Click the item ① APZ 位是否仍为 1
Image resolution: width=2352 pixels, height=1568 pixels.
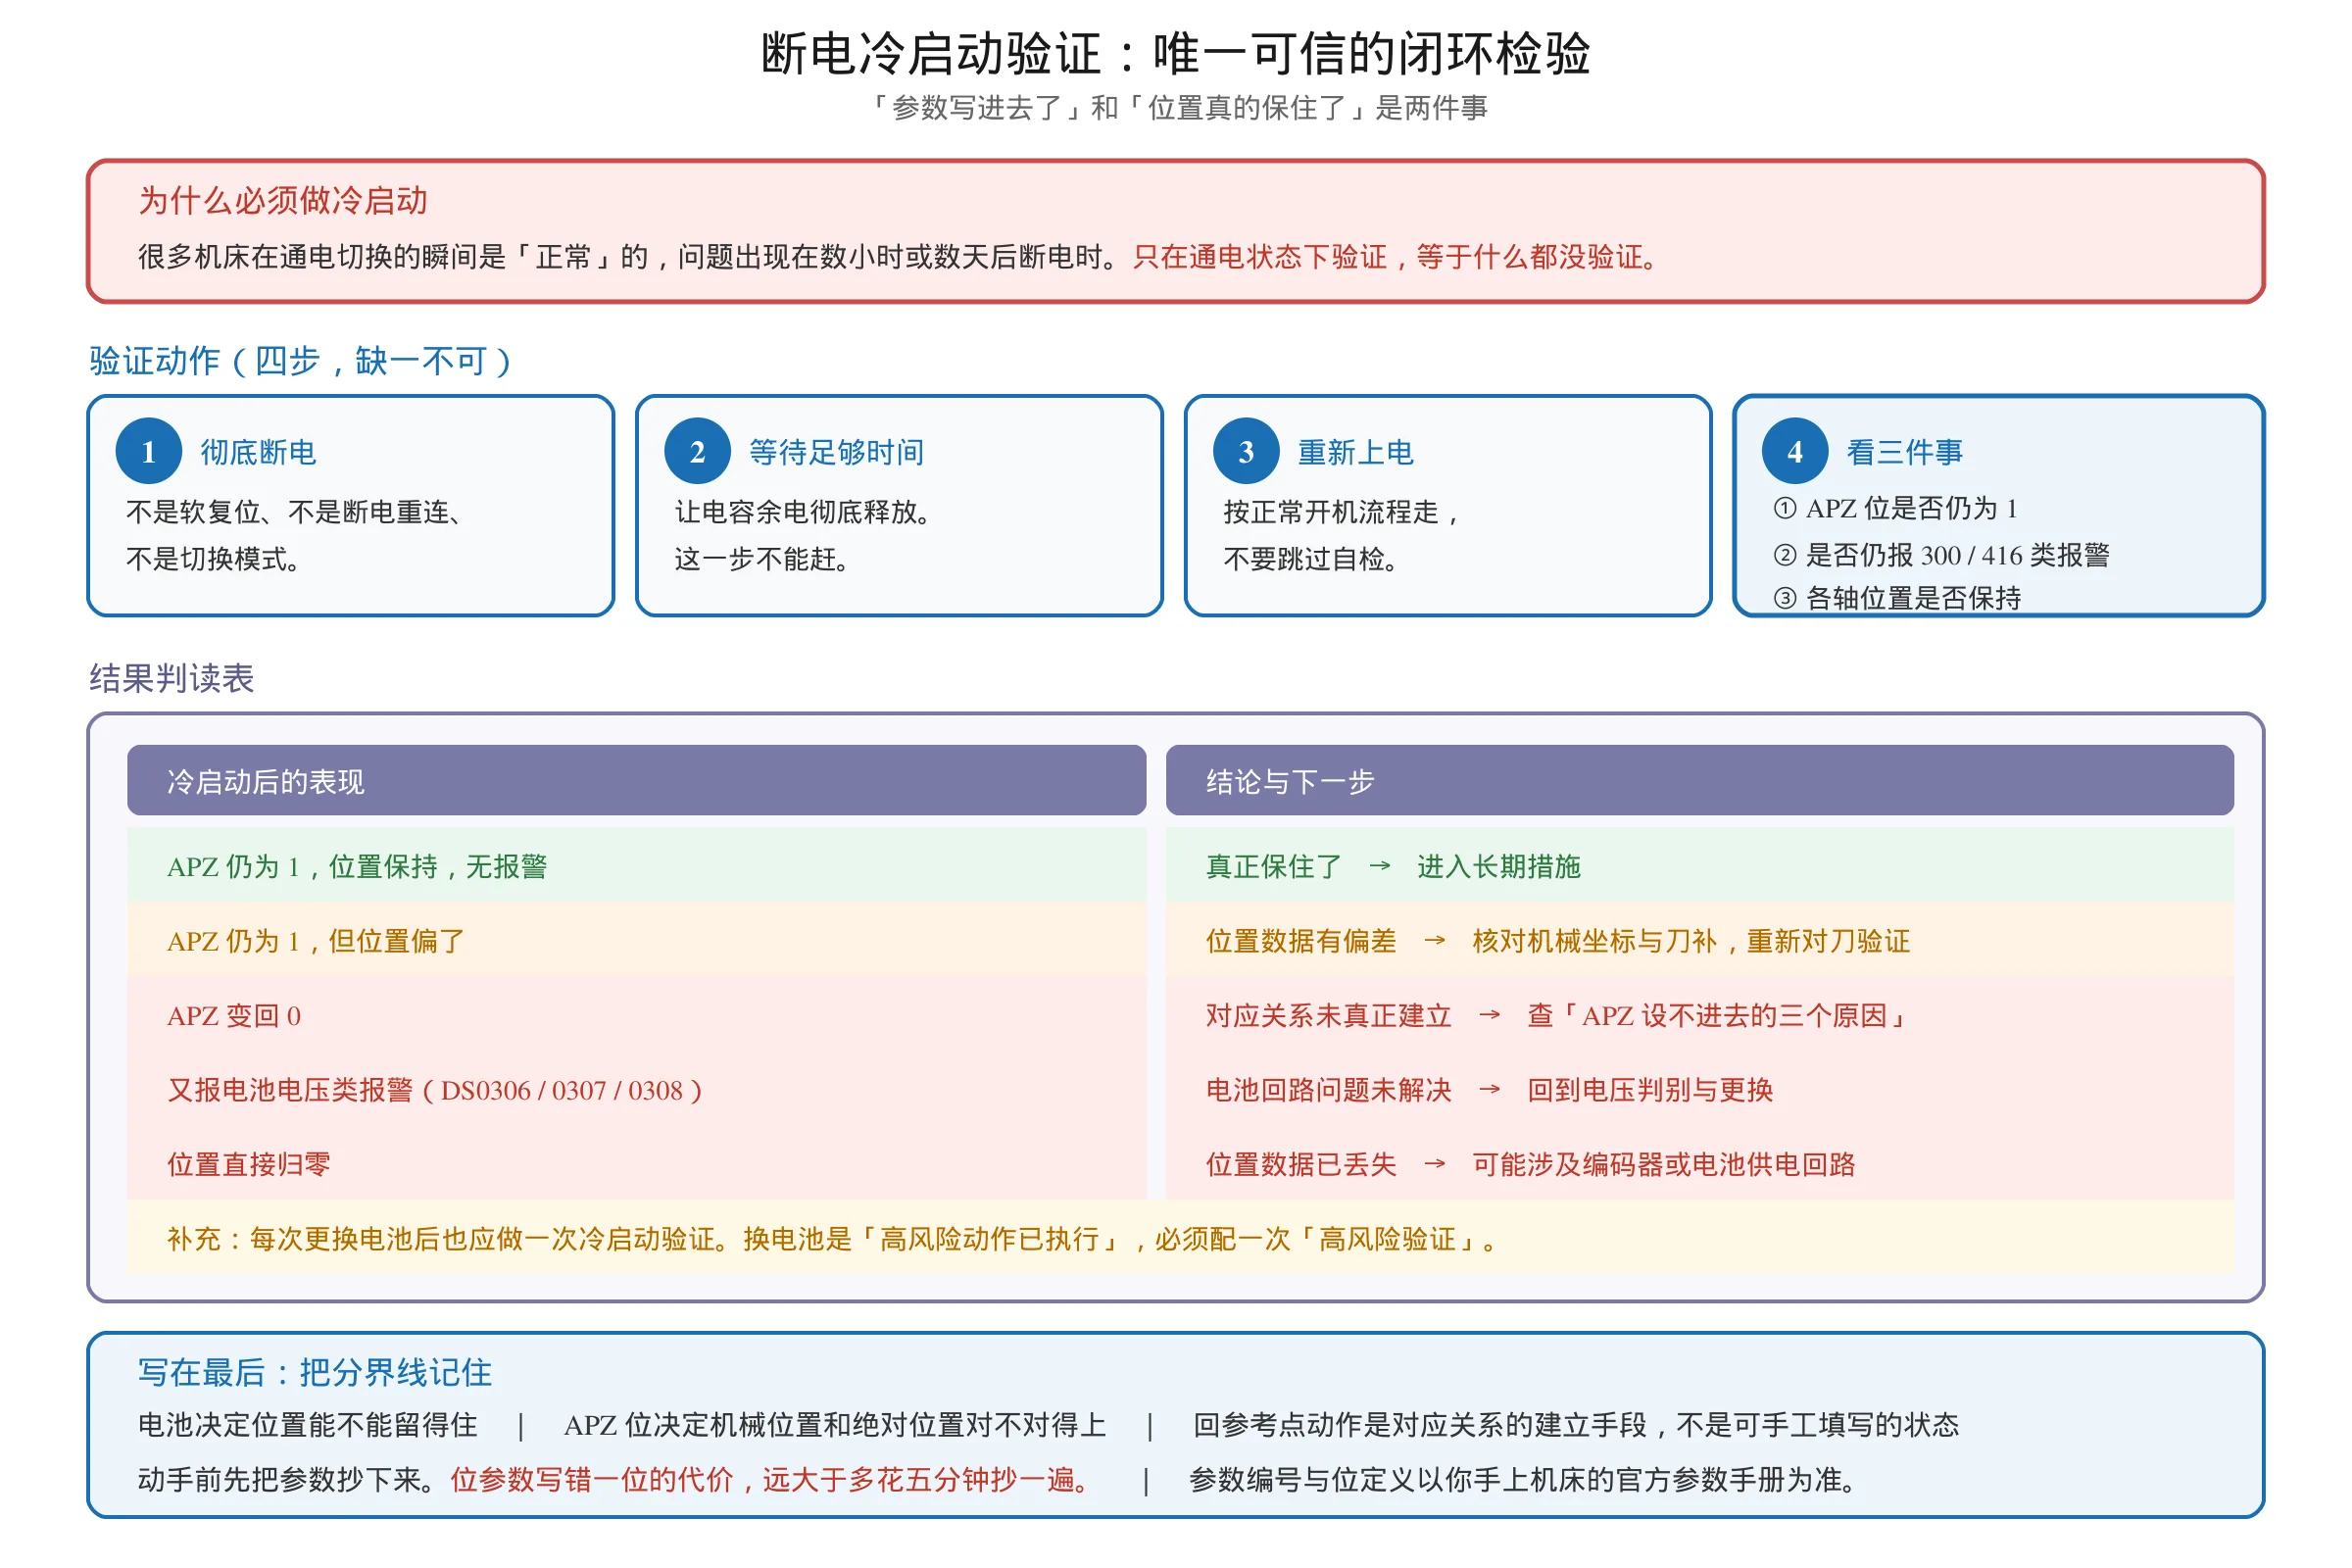pyautogui.click(x=1896, y=509)
